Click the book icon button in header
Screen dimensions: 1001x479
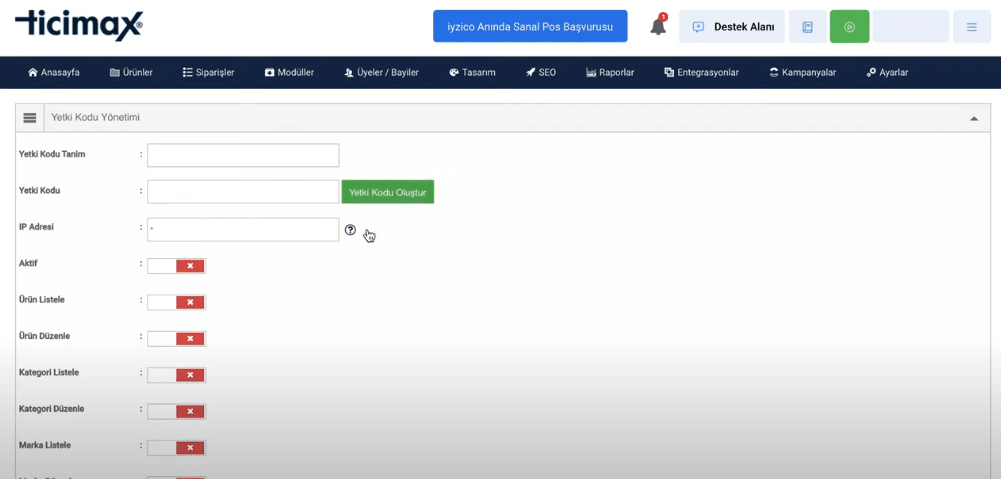pos(808,27)
